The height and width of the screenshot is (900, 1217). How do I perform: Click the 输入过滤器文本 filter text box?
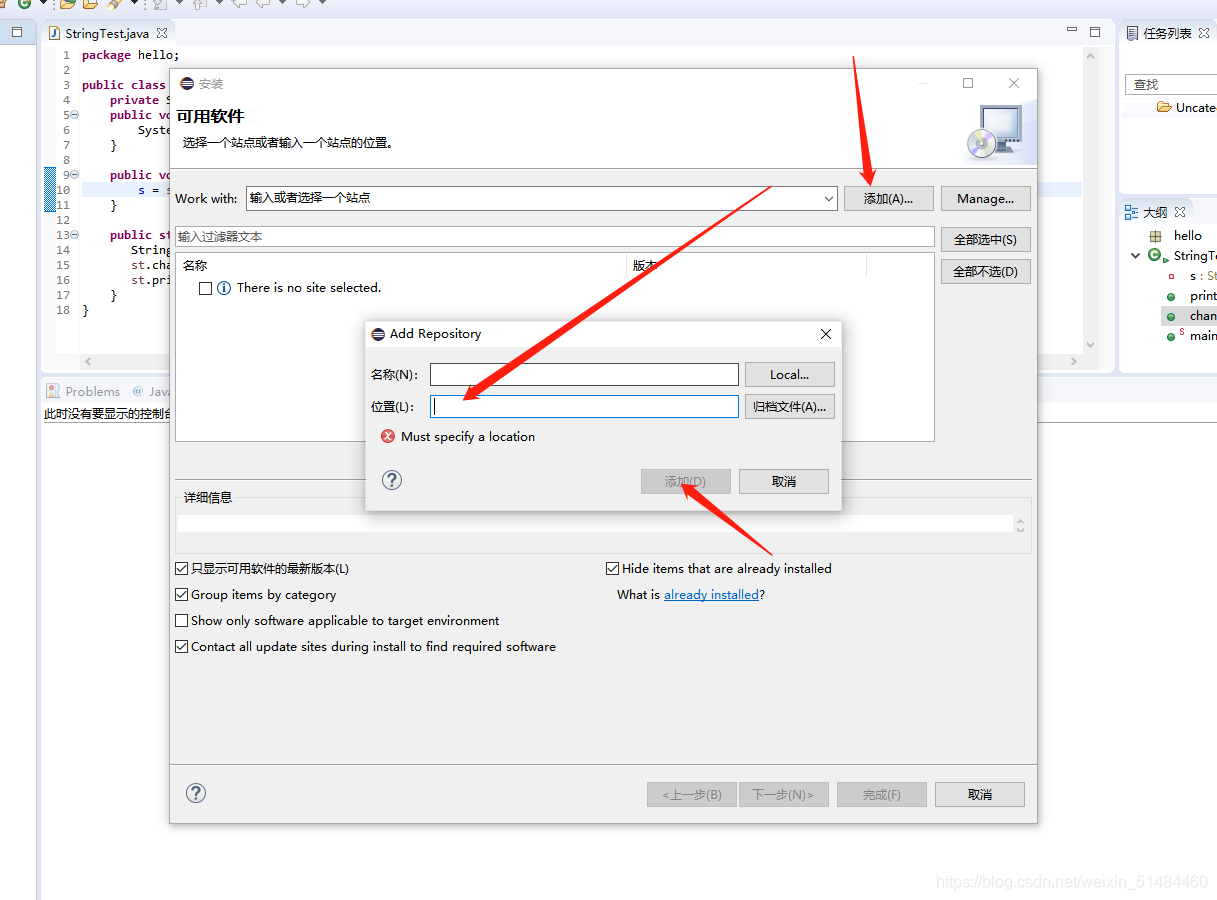(x=554, y=237)
